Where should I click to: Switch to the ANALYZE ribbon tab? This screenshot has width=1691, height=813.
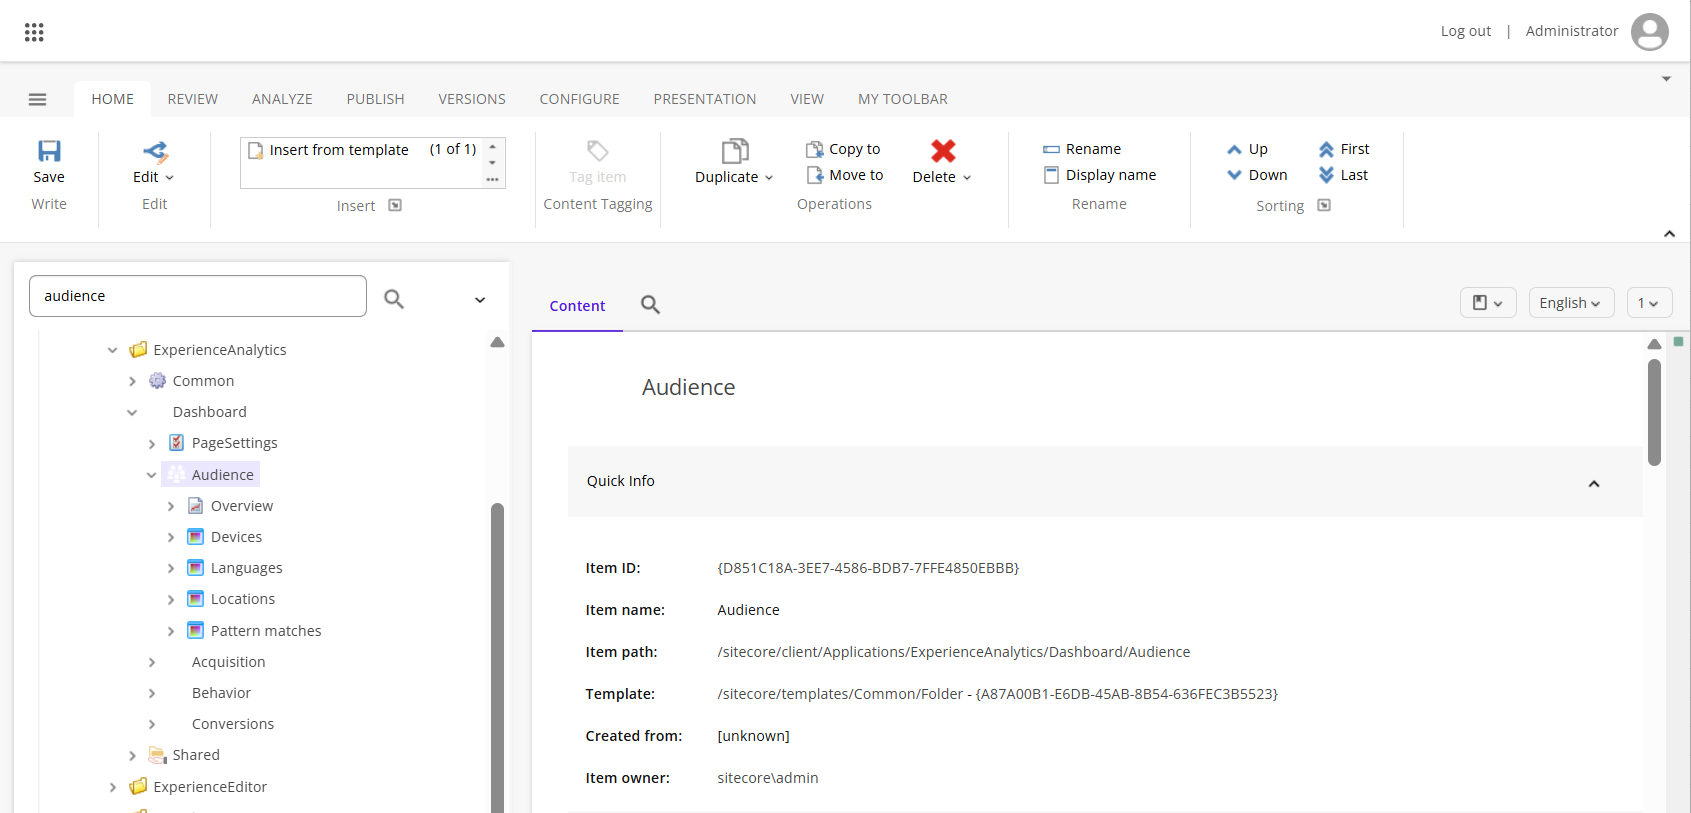click(282, 99)
